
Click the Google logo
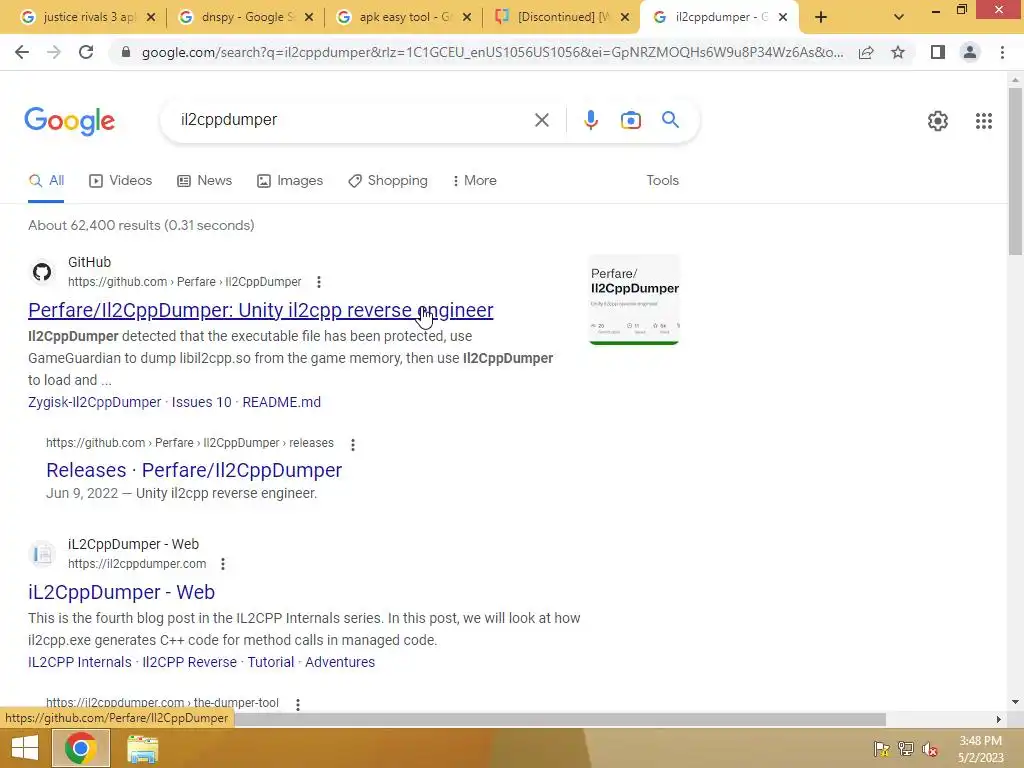[70, 121]
